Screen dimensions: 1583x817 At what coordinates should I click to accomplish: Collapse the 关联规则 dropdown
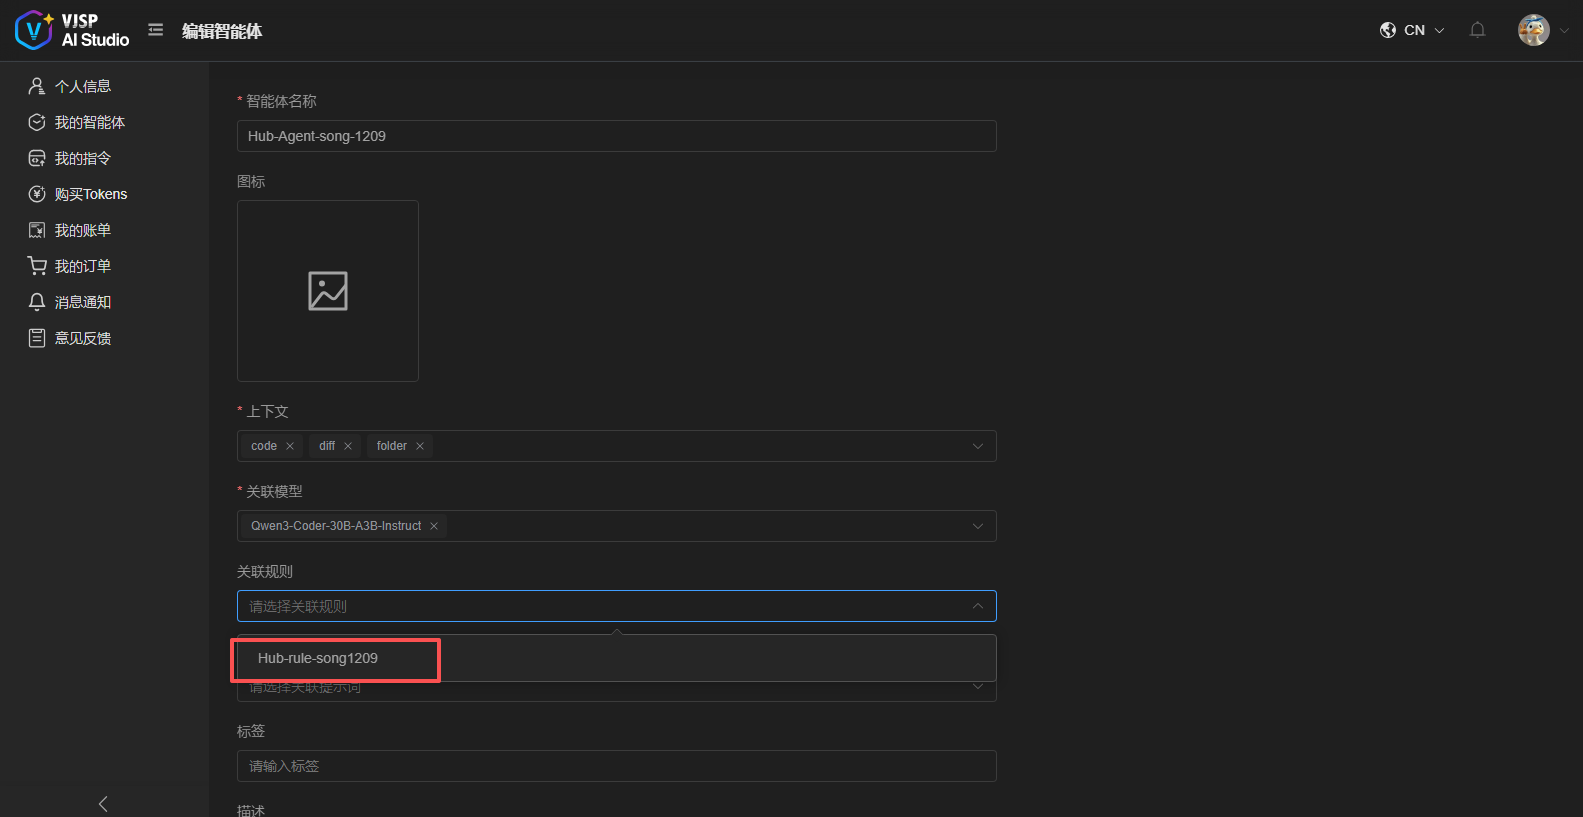pos(977,606)
